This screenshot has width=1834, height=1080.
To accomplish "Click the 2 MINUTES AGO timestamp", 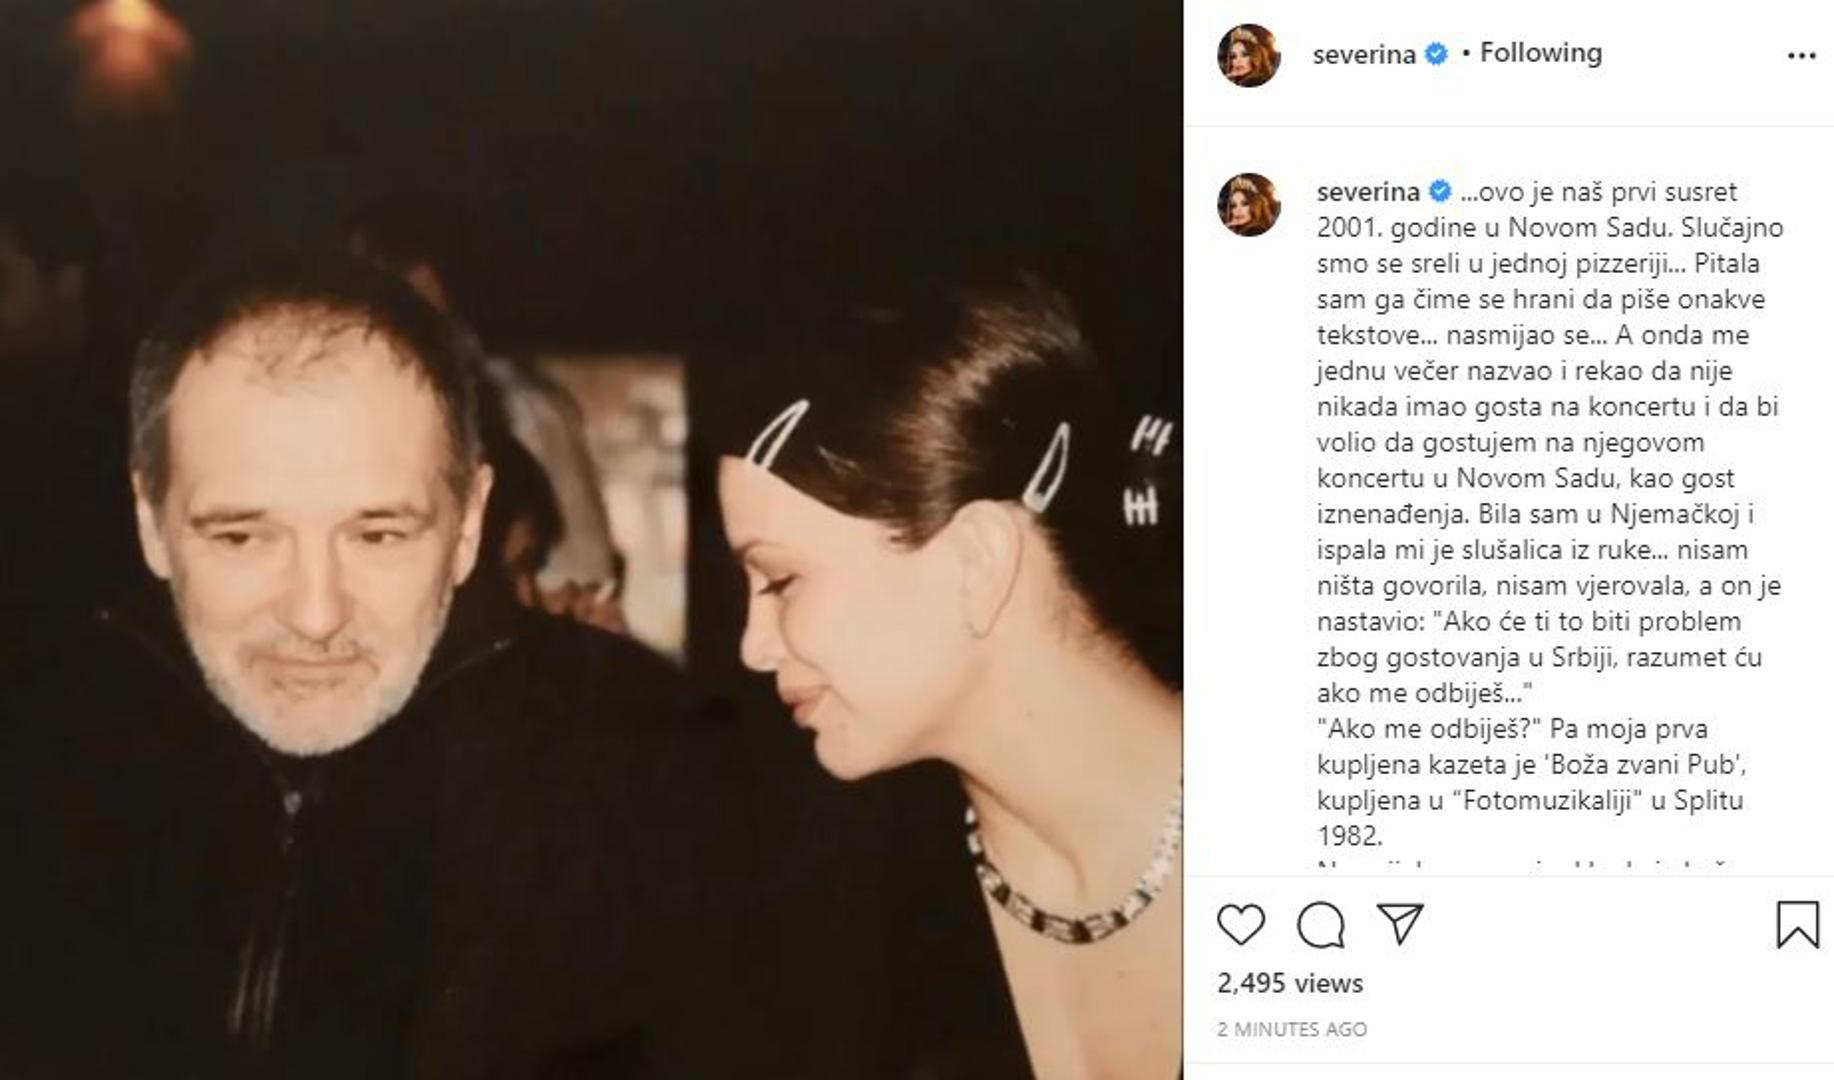I will tap(1291, 1029).
